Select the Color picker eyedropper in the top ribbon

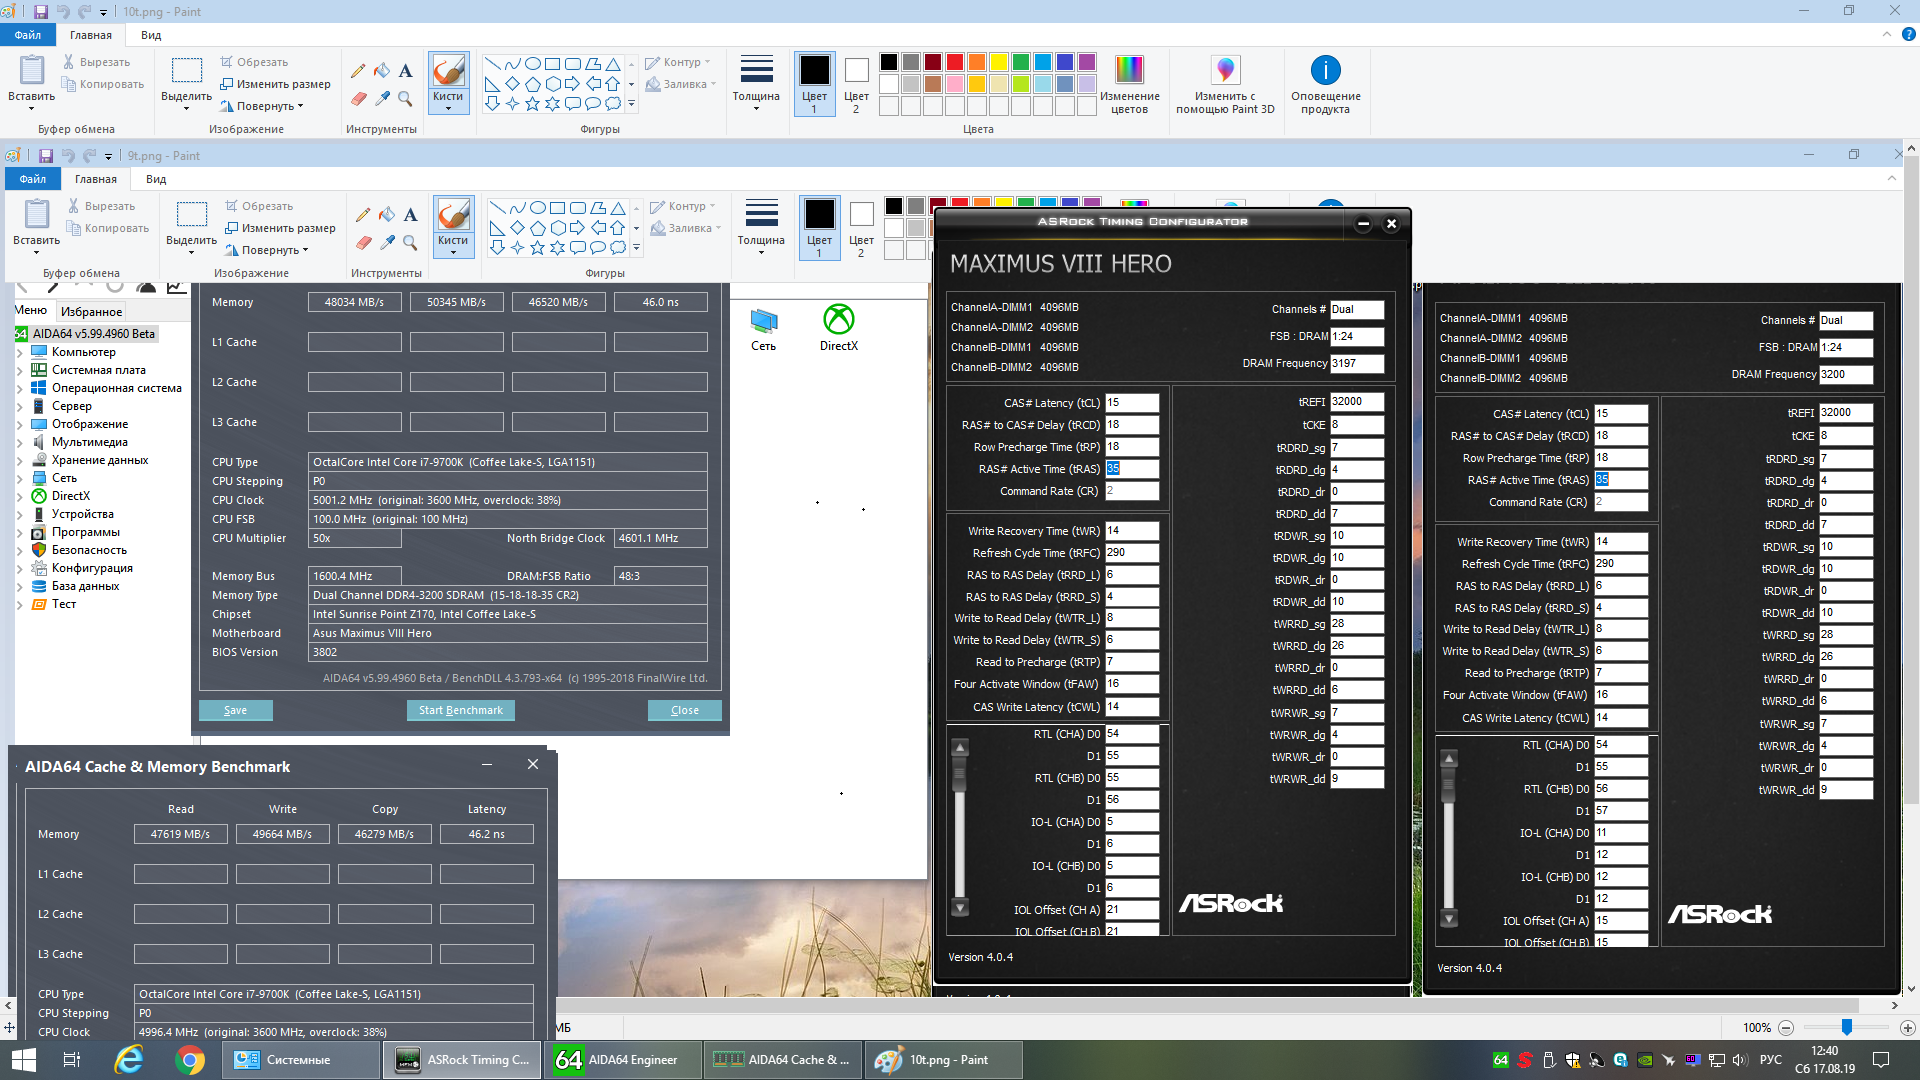tap(382, 98)
